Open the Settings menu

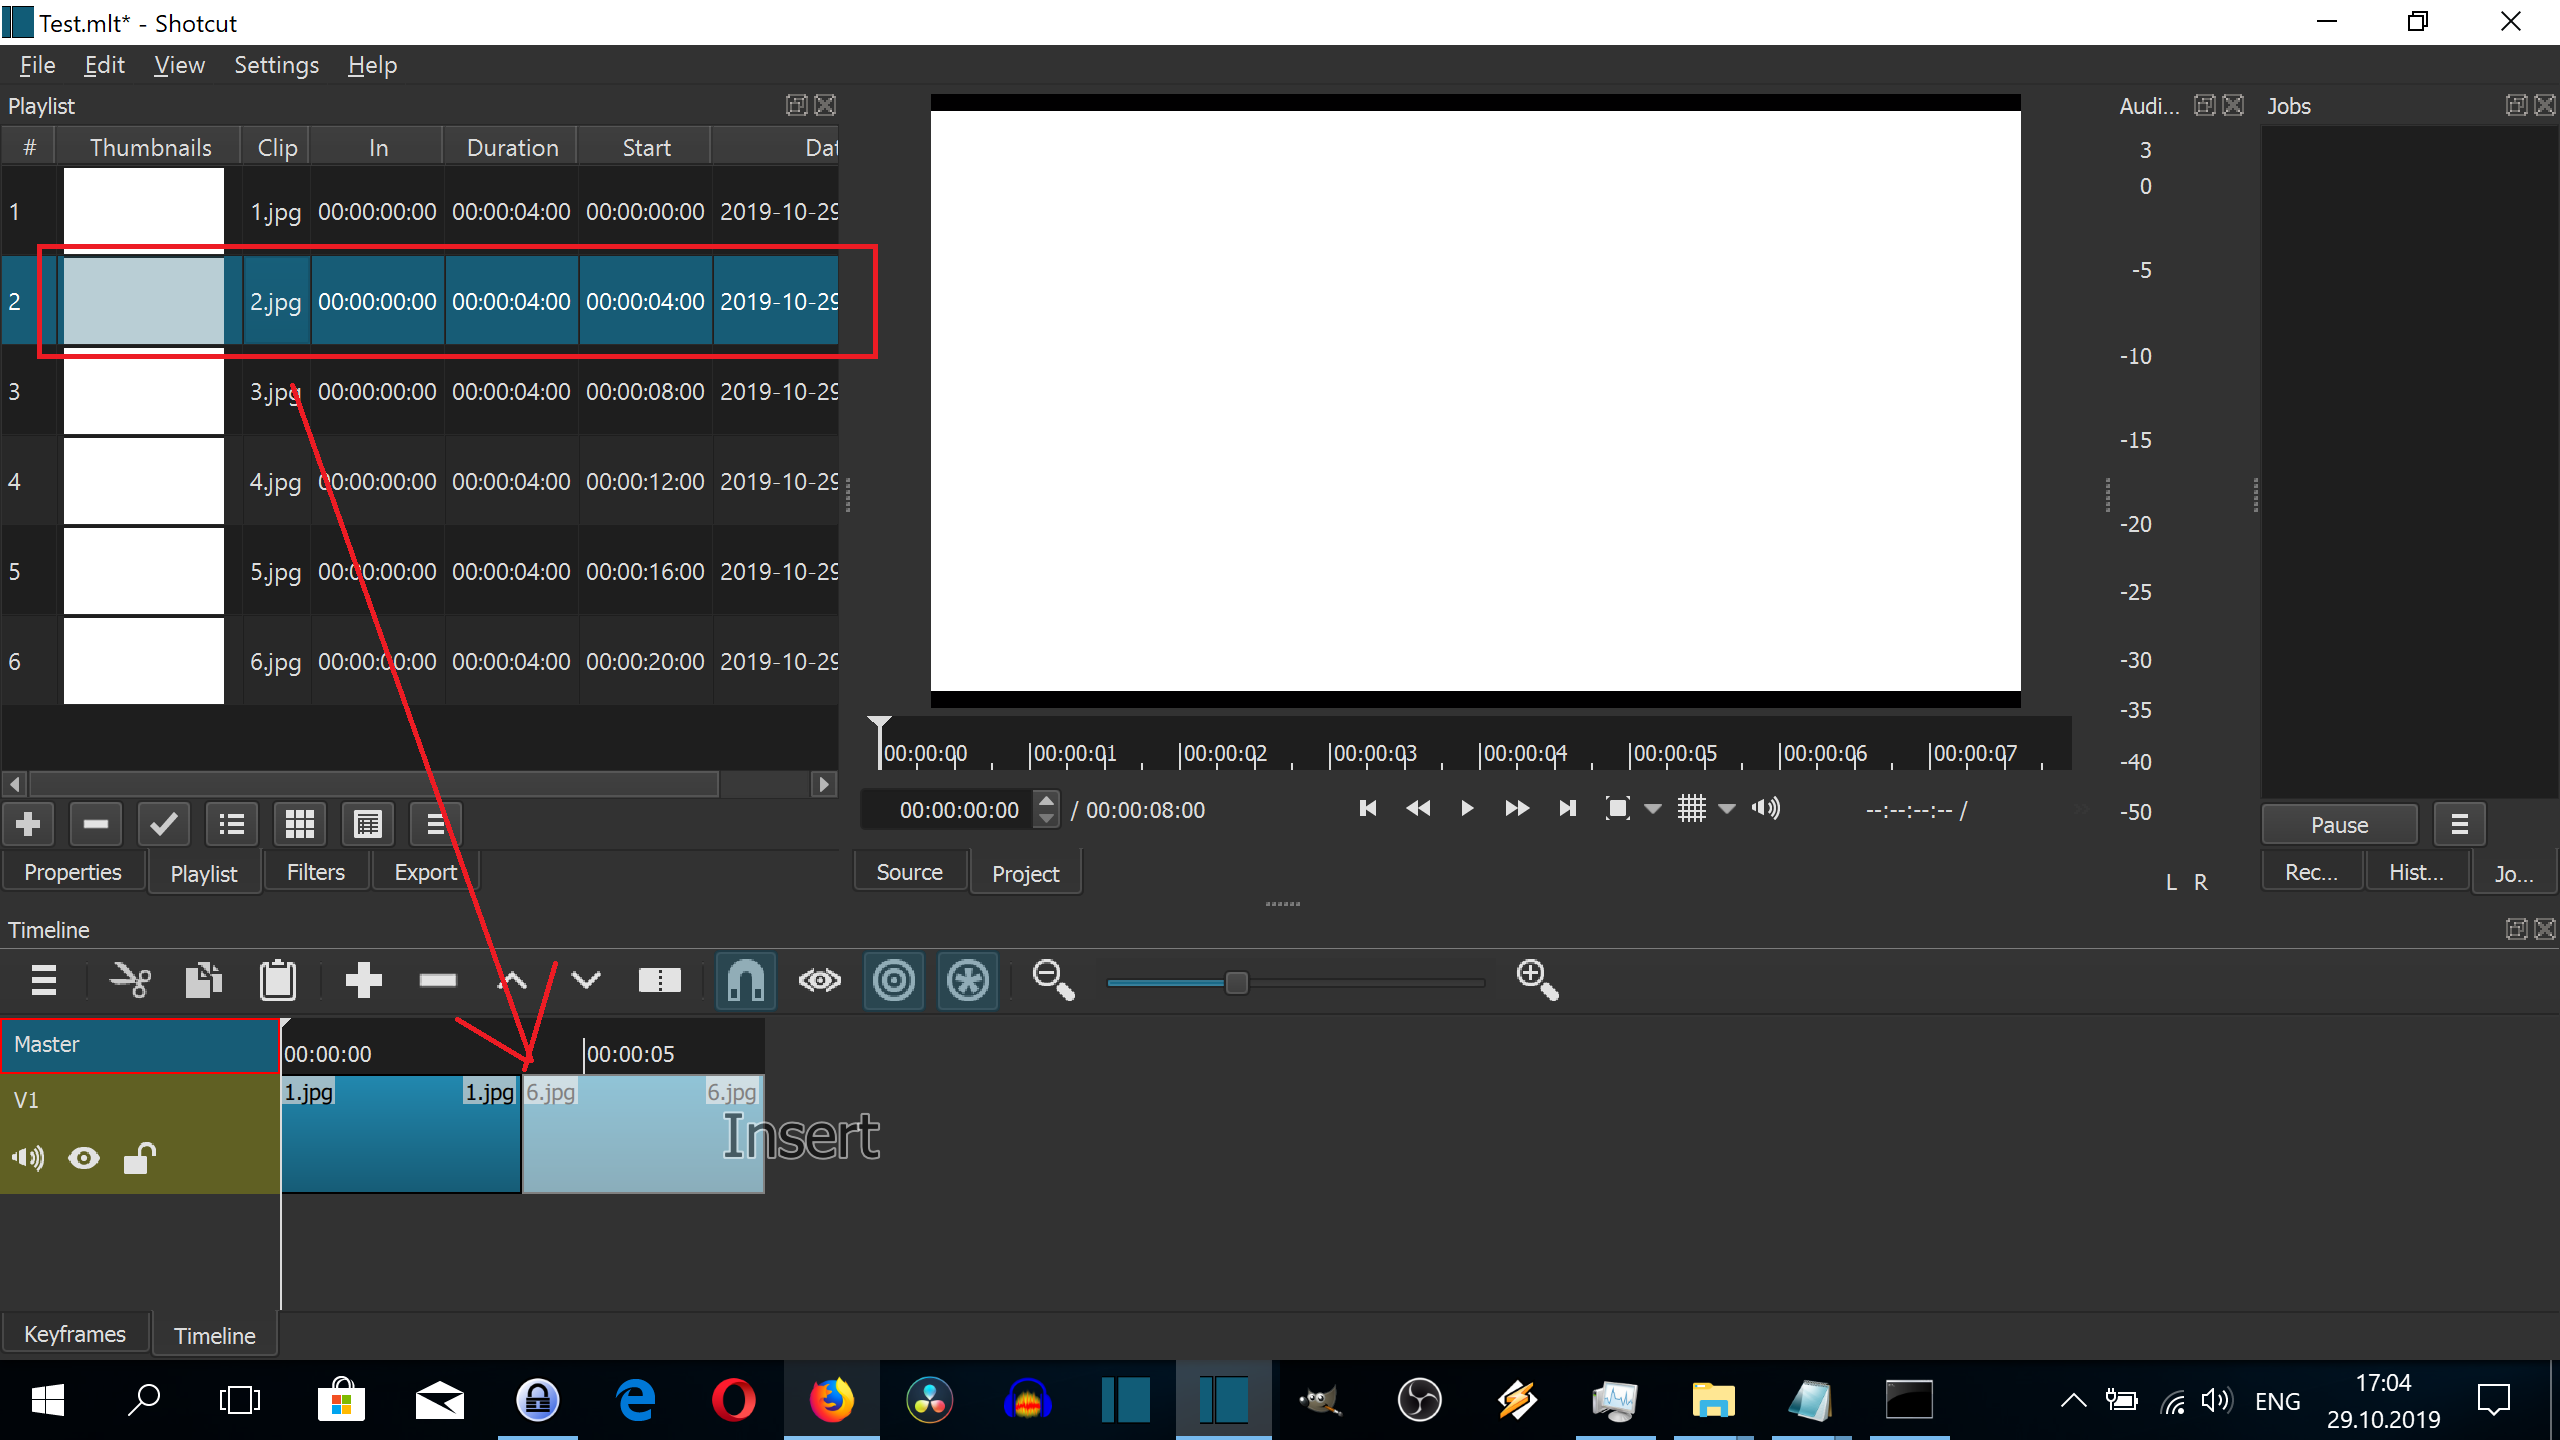point(276,65)
